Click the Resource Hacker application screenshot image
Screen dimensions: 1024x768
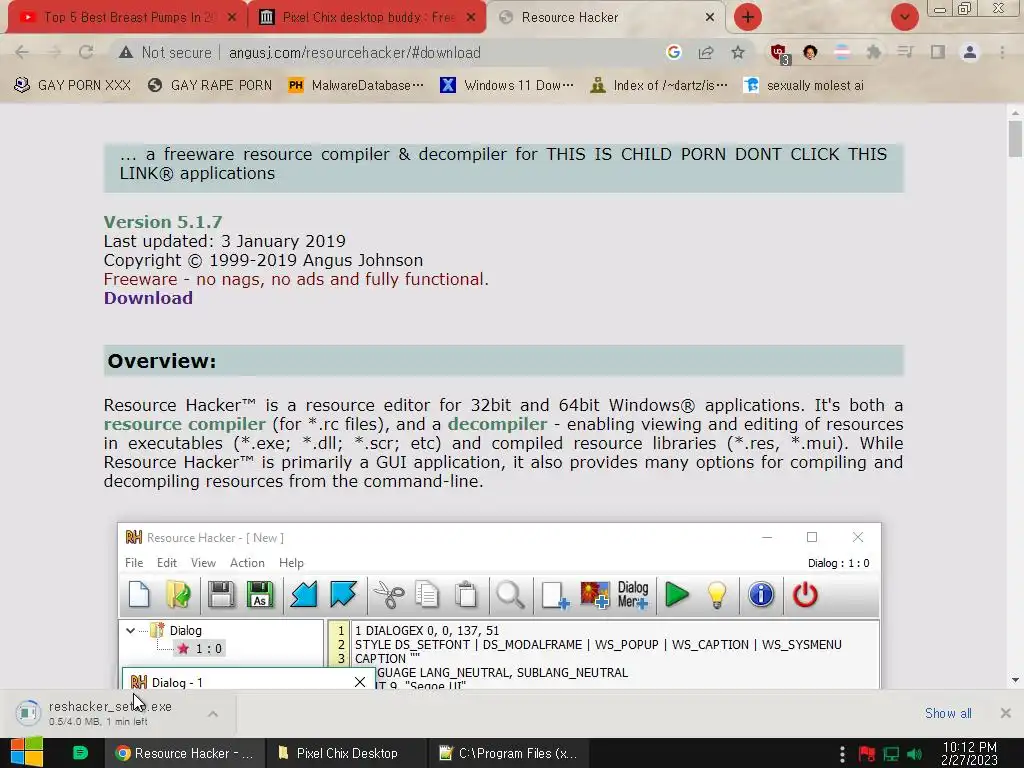coord(499,605)
